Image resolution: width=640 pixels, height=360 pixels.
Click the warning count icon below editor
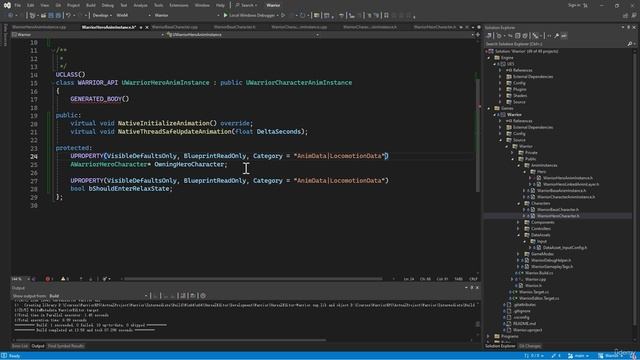coord(63,279)
